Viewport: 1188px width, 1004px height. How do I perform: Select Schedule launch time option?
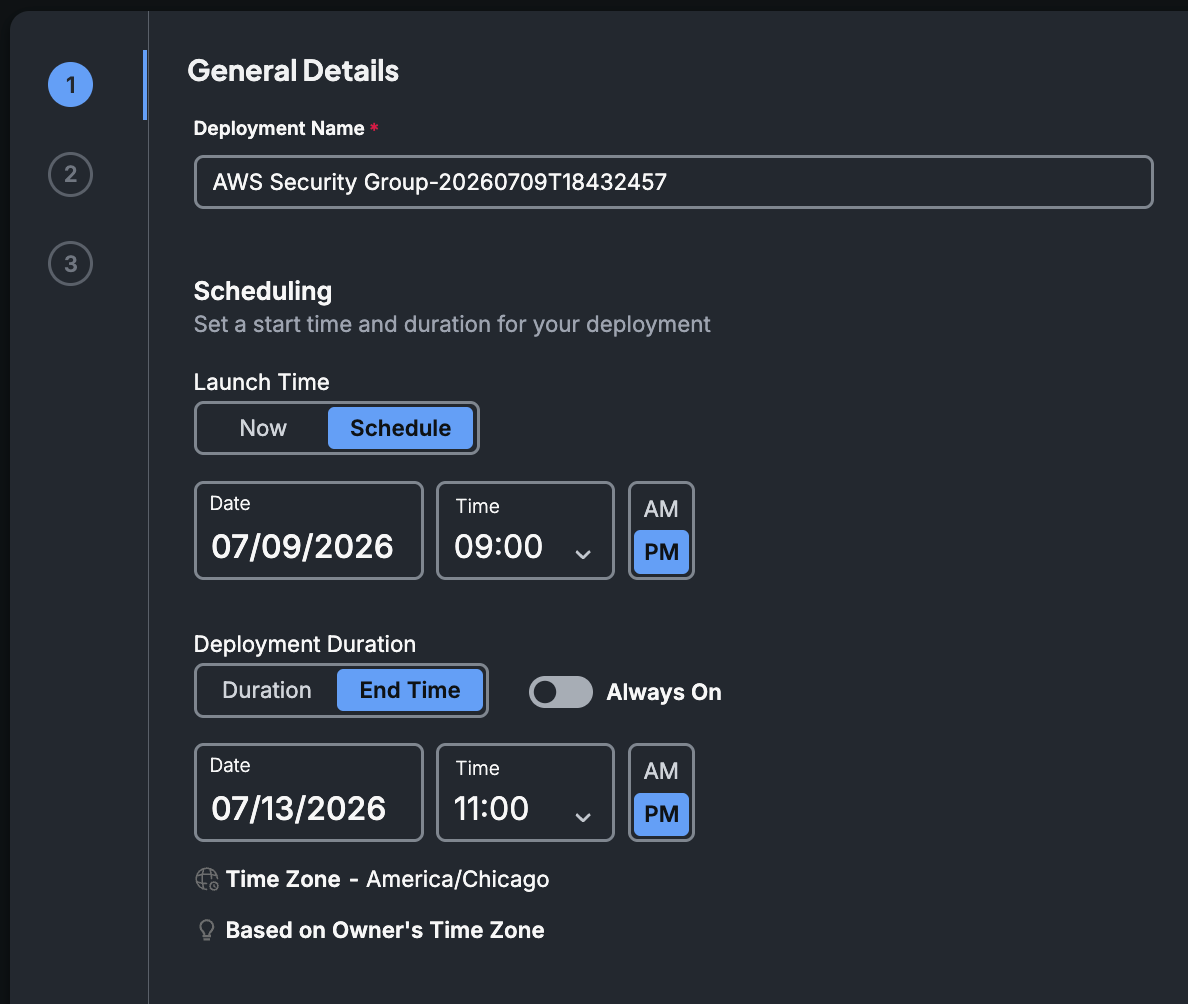pos(400,428)
